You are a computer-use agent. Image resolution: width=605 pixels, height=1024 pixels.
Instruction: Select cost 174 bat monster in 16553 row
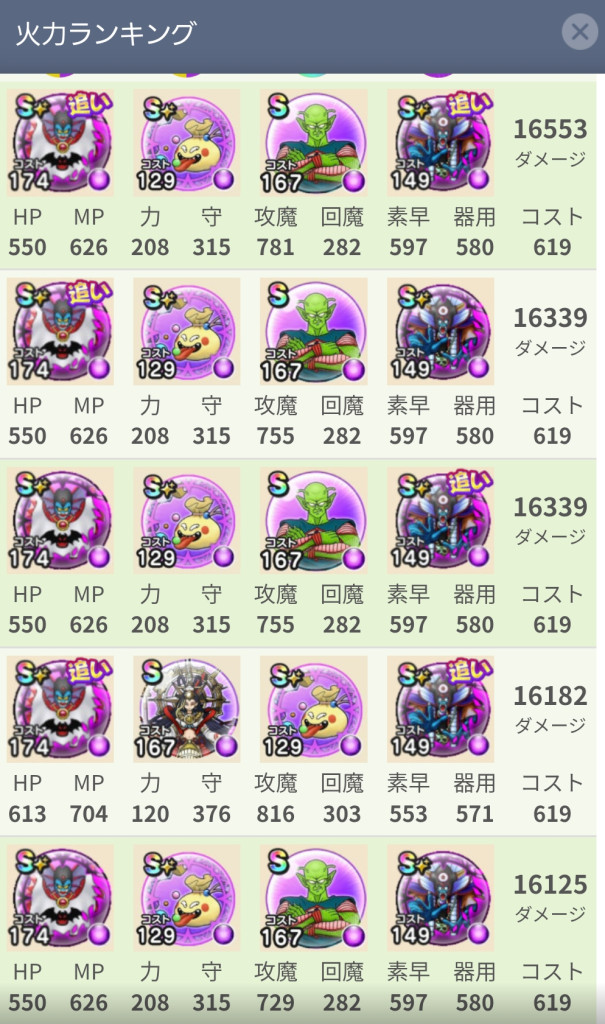click(x=60, y=143)
